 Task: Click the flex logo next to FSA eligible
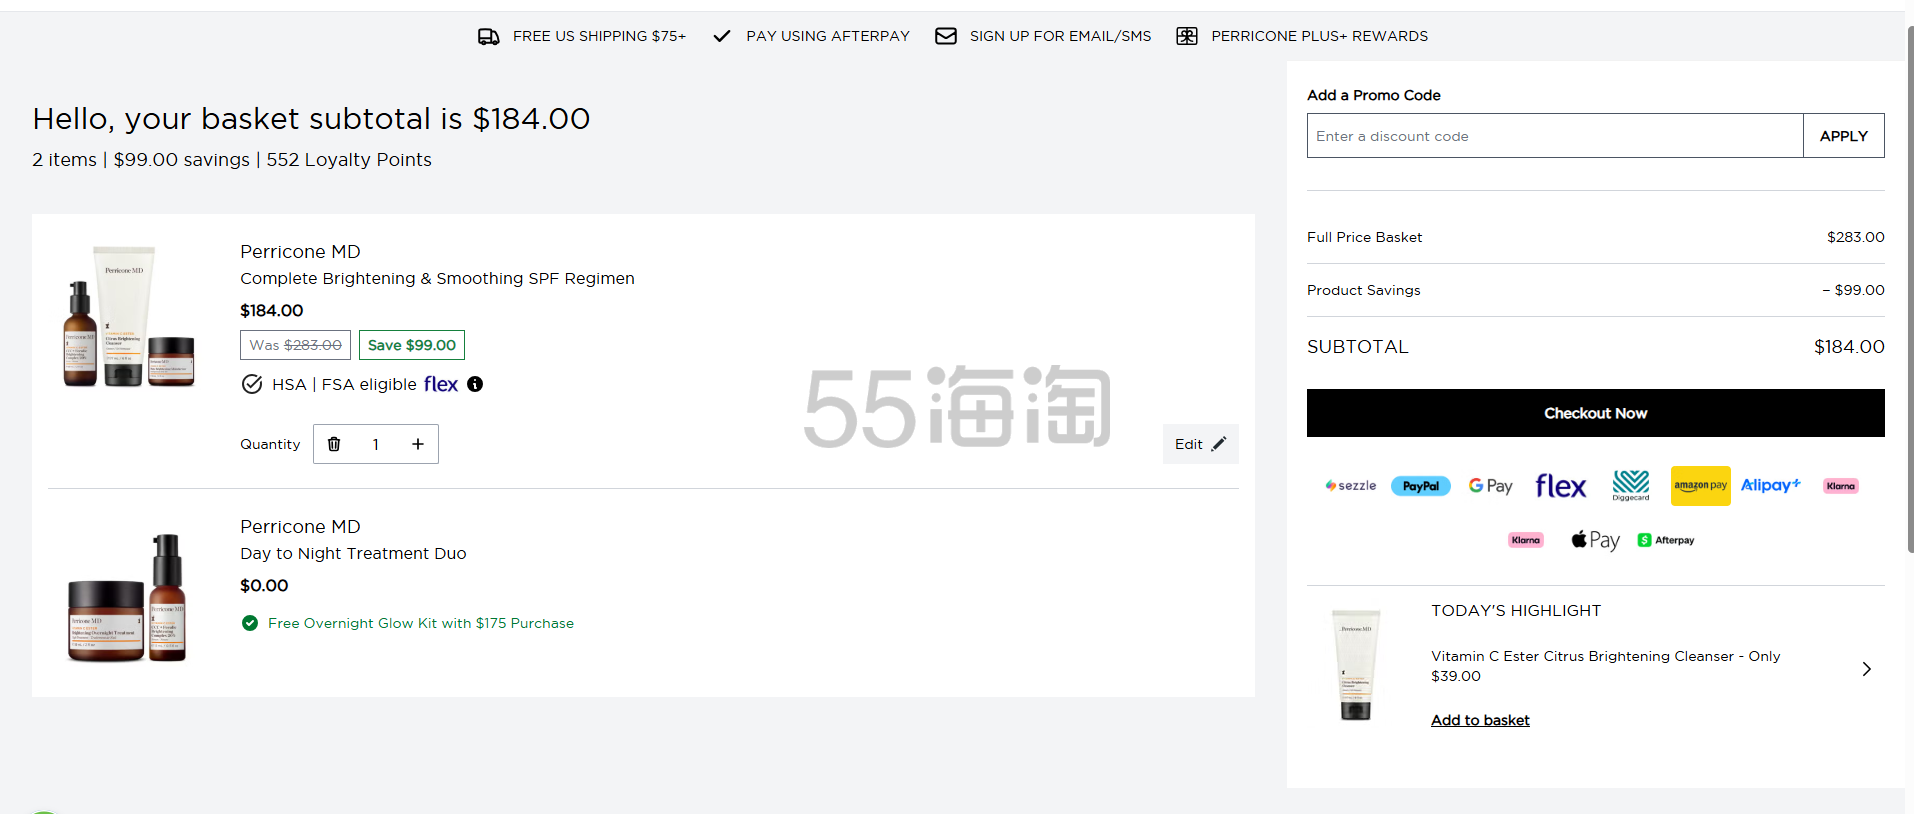point(441,384)
